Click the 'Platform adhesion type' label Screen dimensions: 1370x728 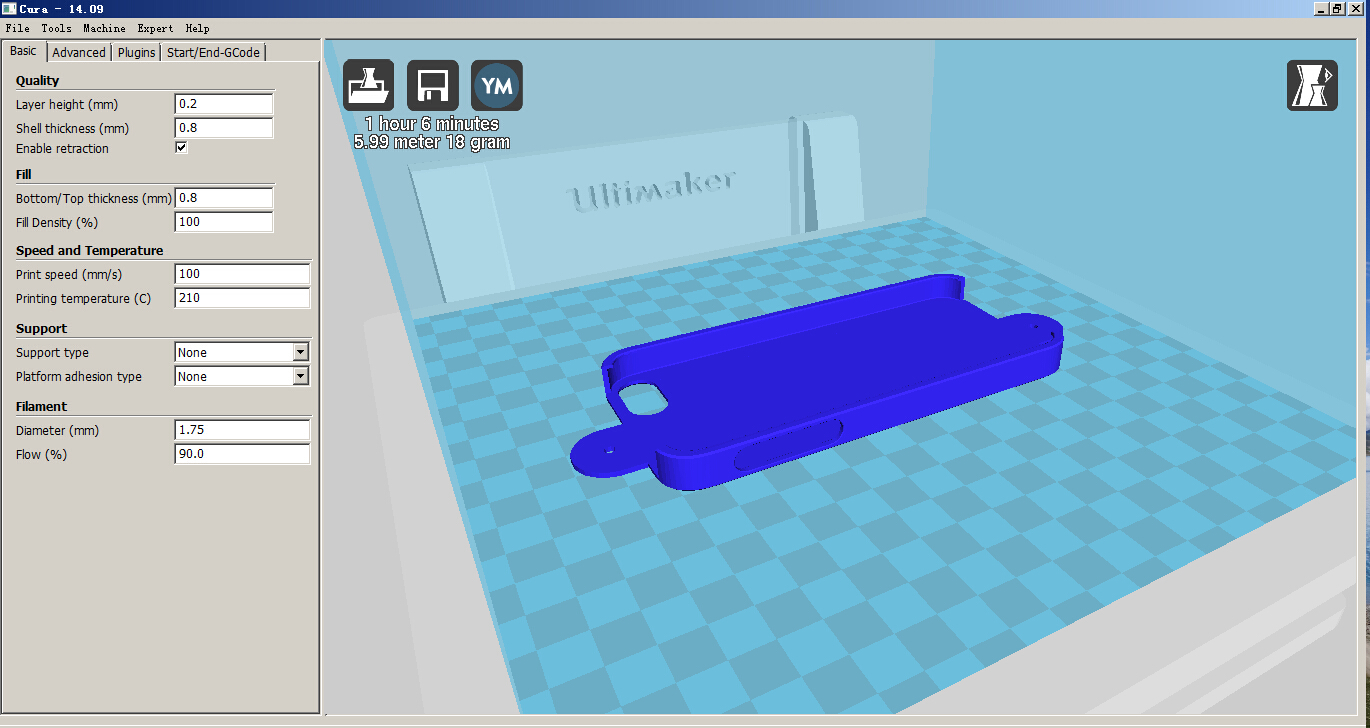pos(79,376)
